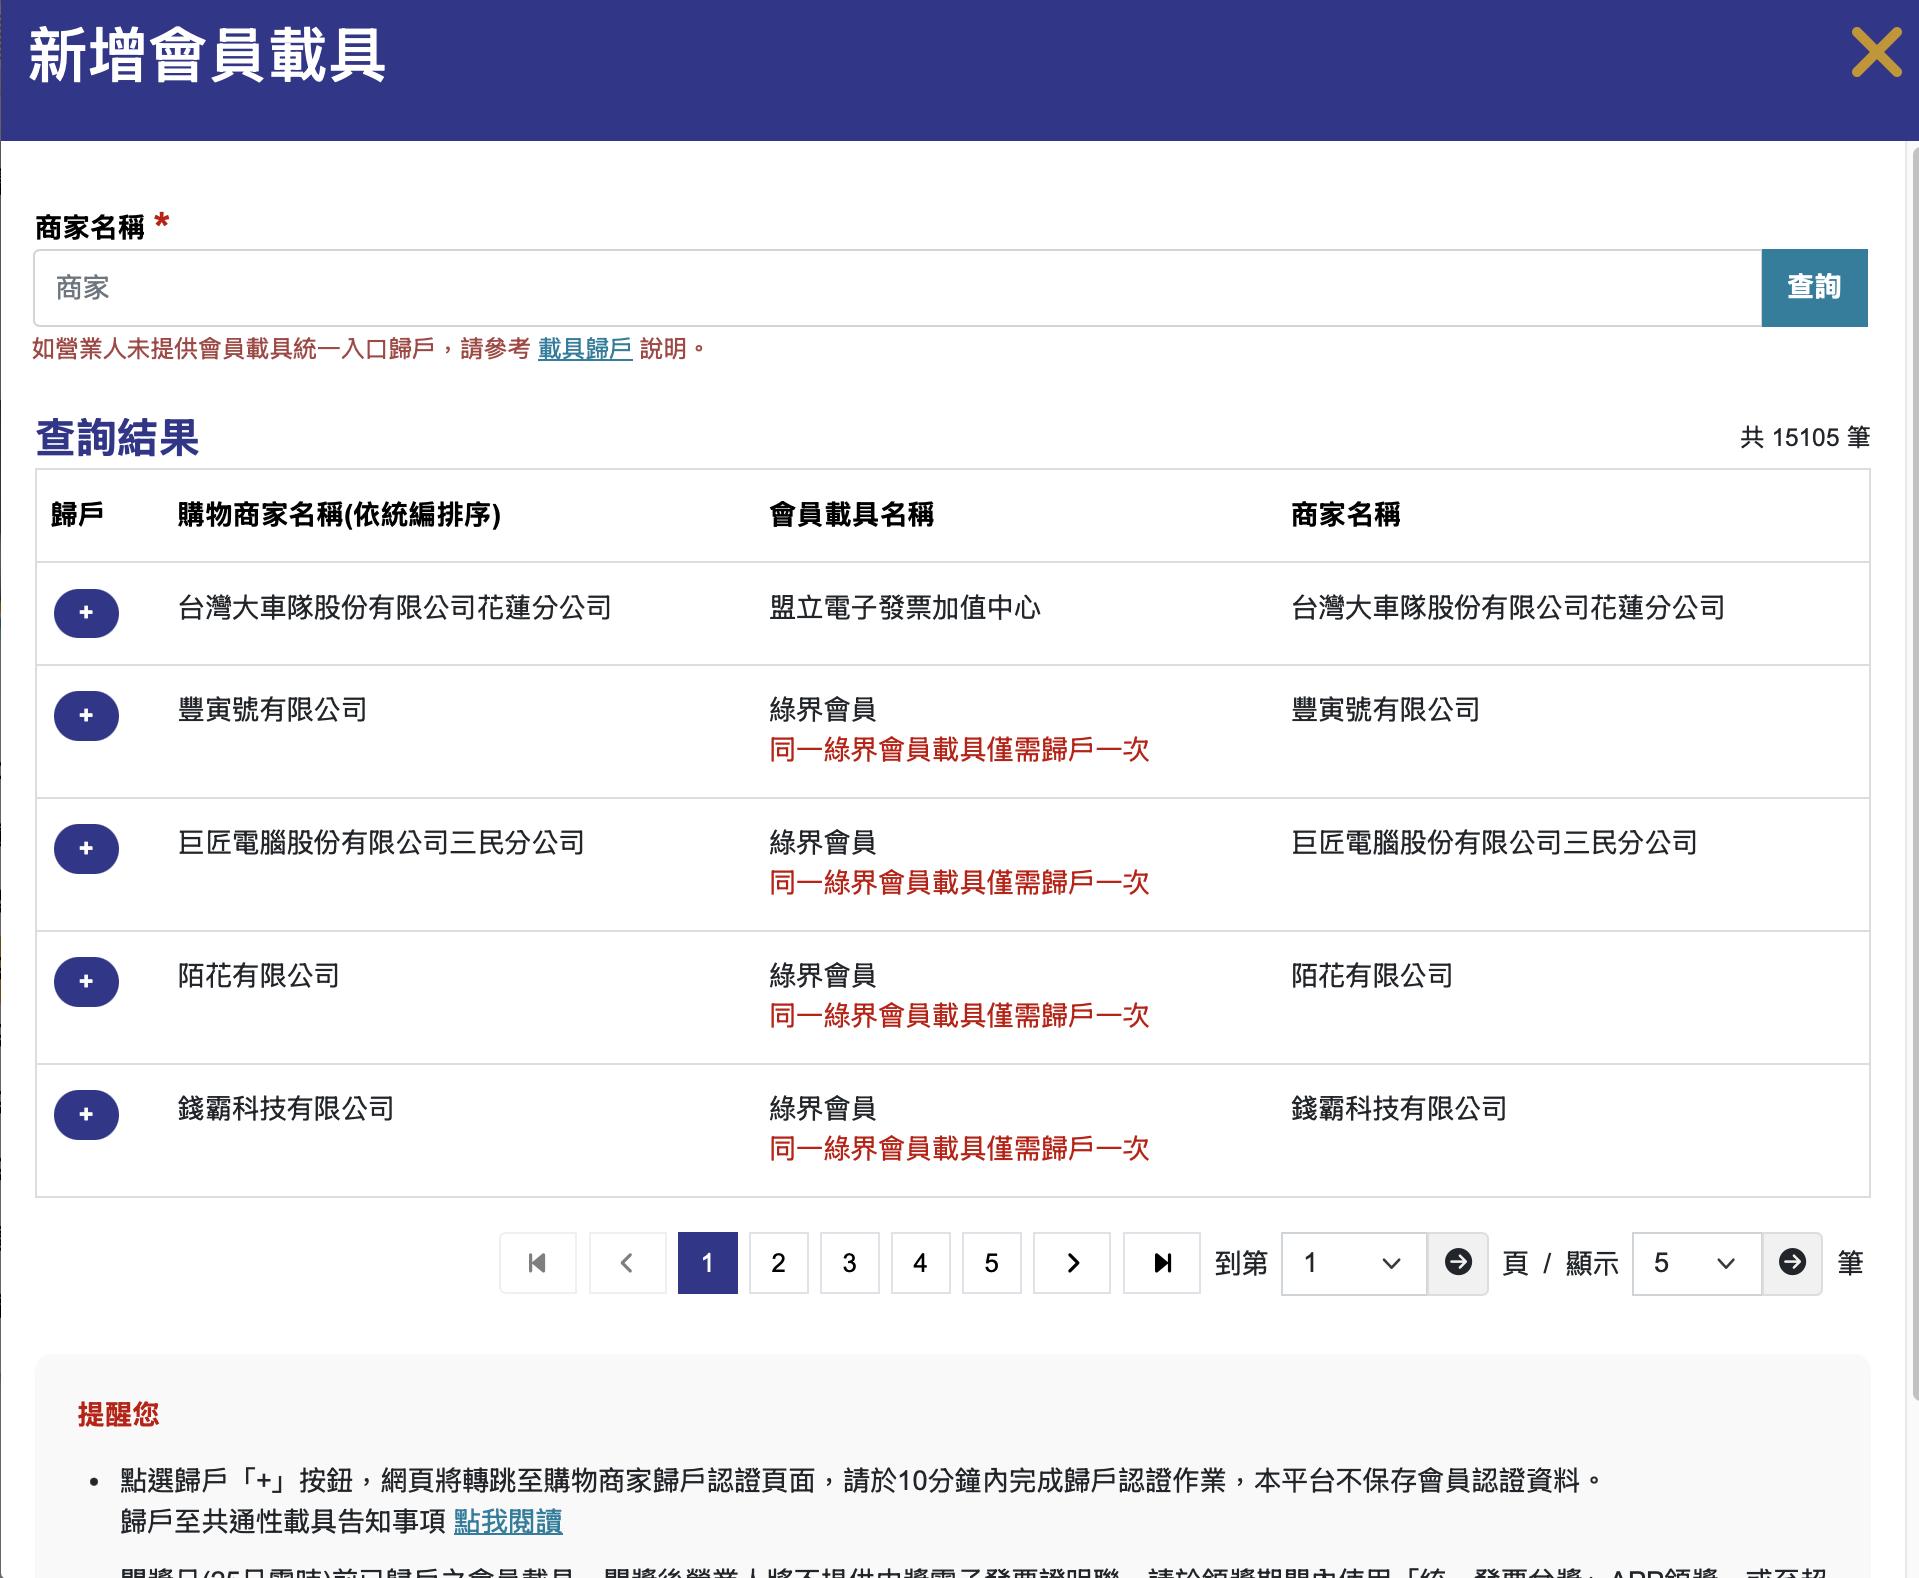Open the 載具歸戶 explanation link

[x=585, y=349]
